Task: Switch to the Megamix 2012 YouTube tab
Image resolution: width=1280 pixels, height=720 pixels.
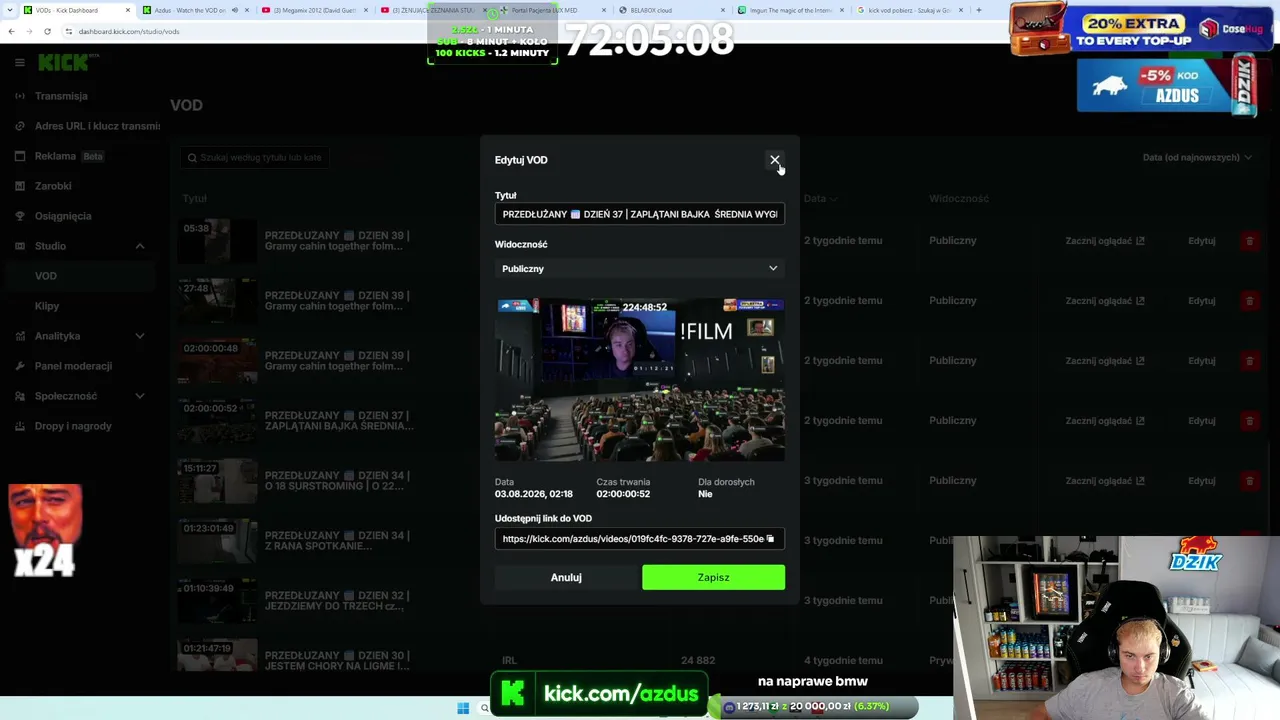Action: (315, 10)
